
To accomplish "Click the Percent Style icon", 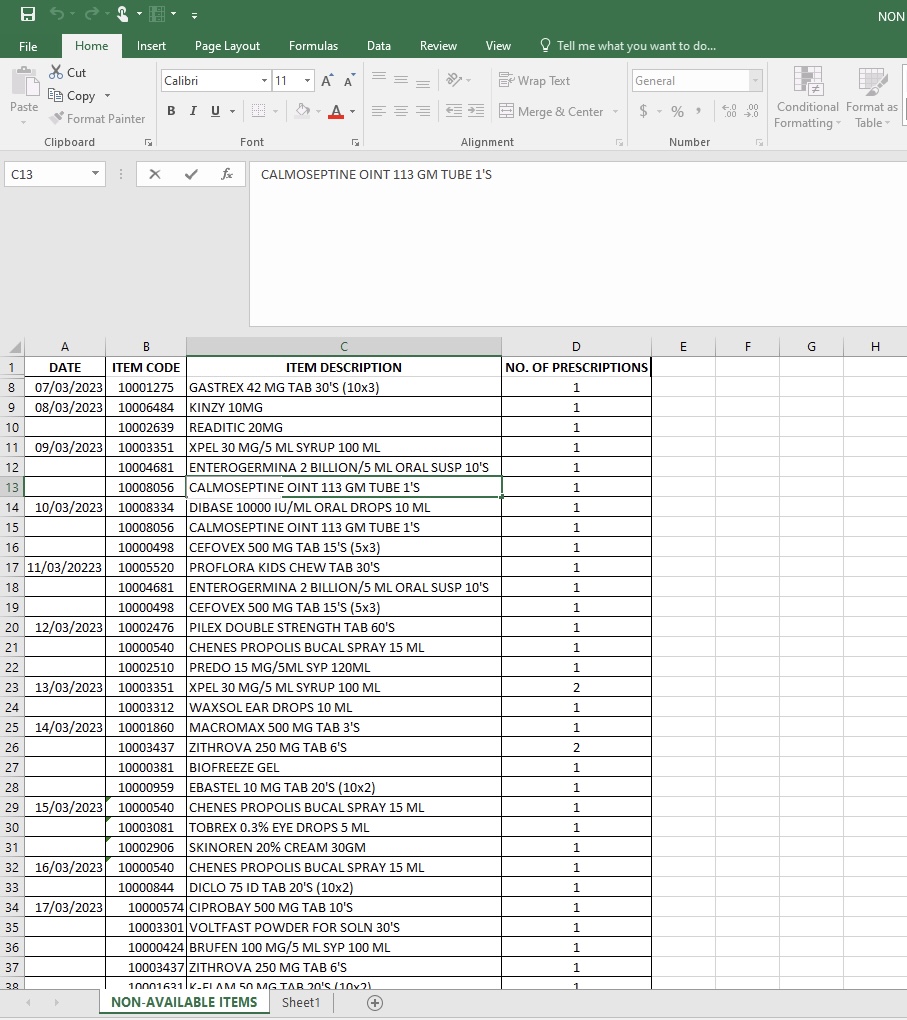I will pos(677,111).
